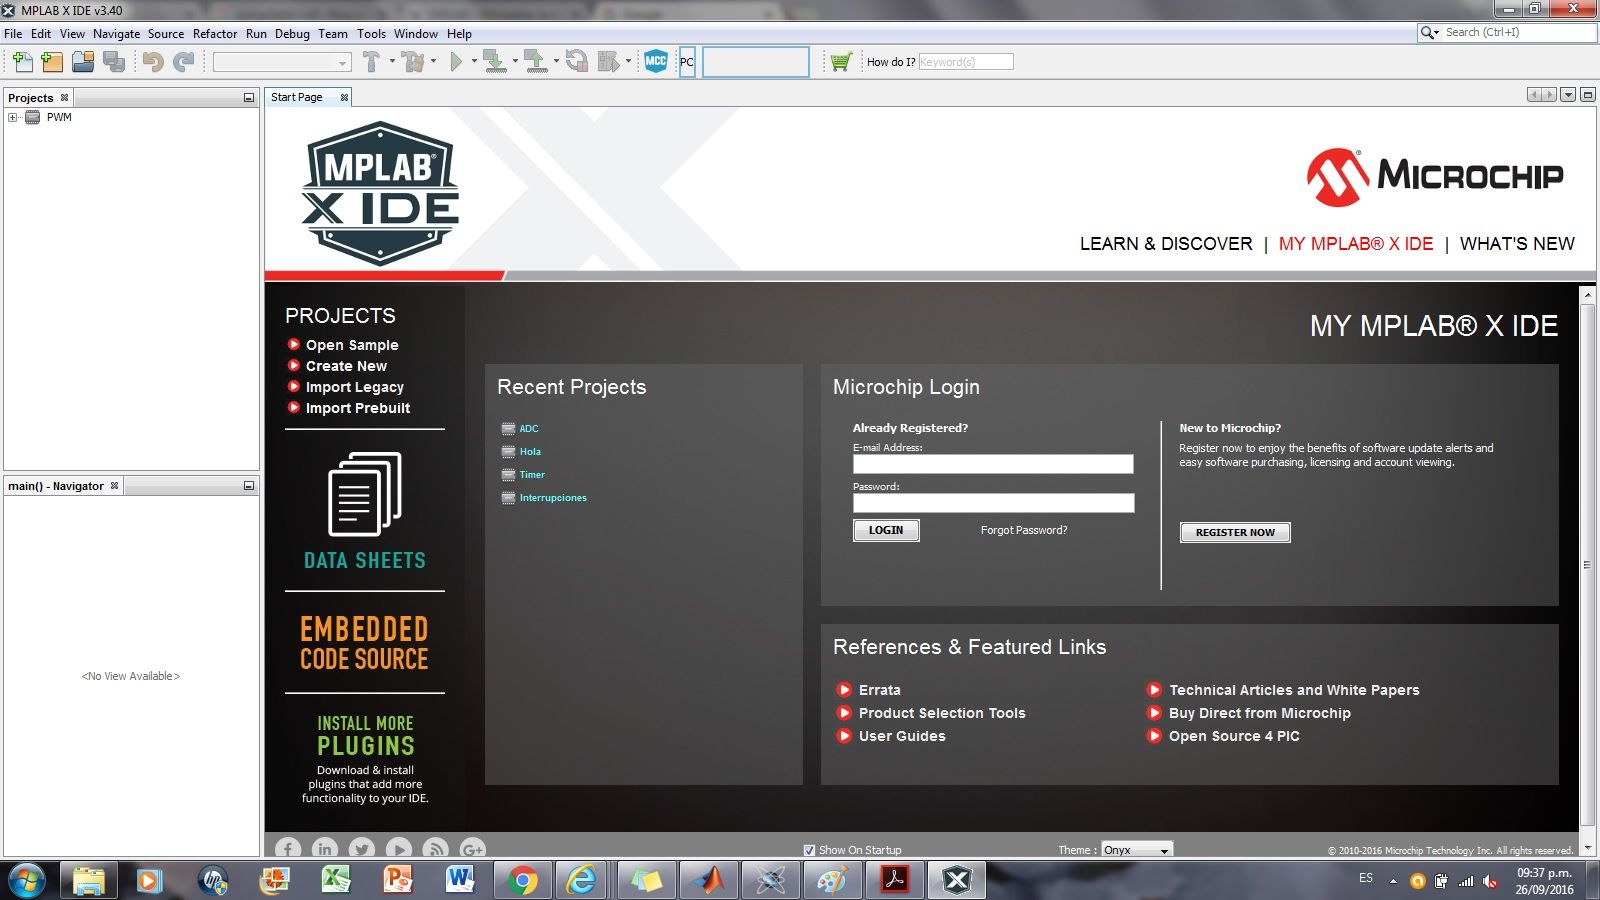Open the Microchip store shopping cart icon

tap(841, 62)
